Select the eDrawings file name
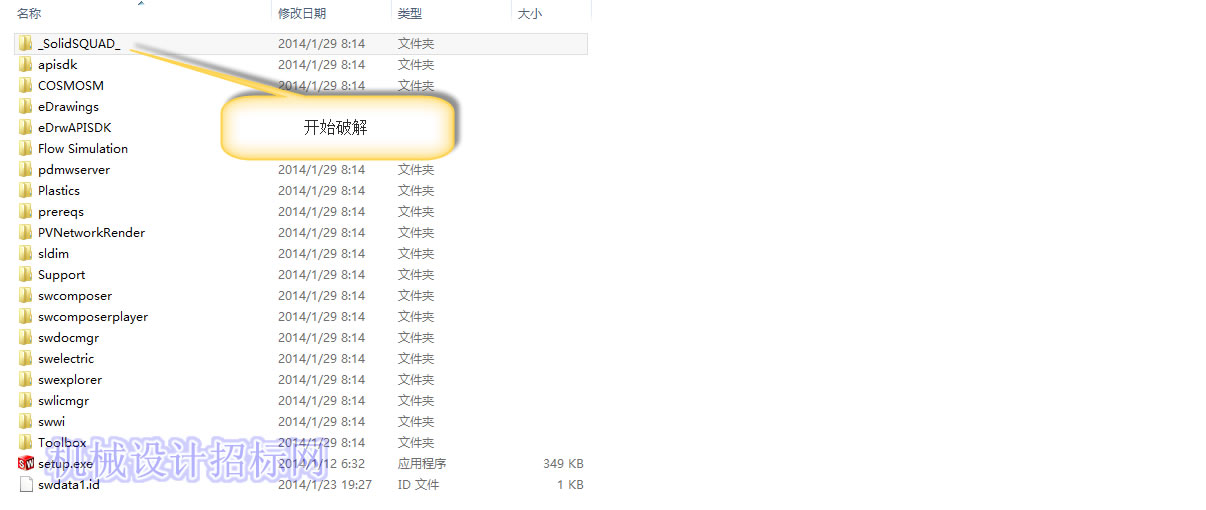Viewport: 1206px width, 510px height. pos(68,107)
